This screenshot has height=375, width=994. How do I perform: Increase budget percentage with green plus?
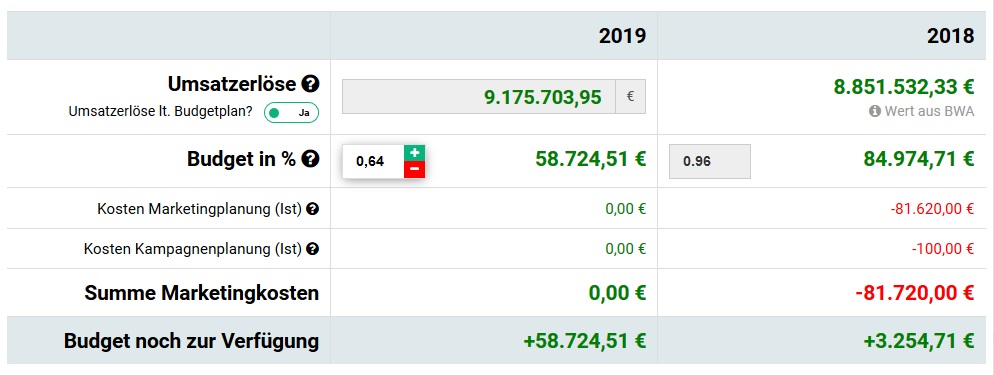[x=415, y=153]
